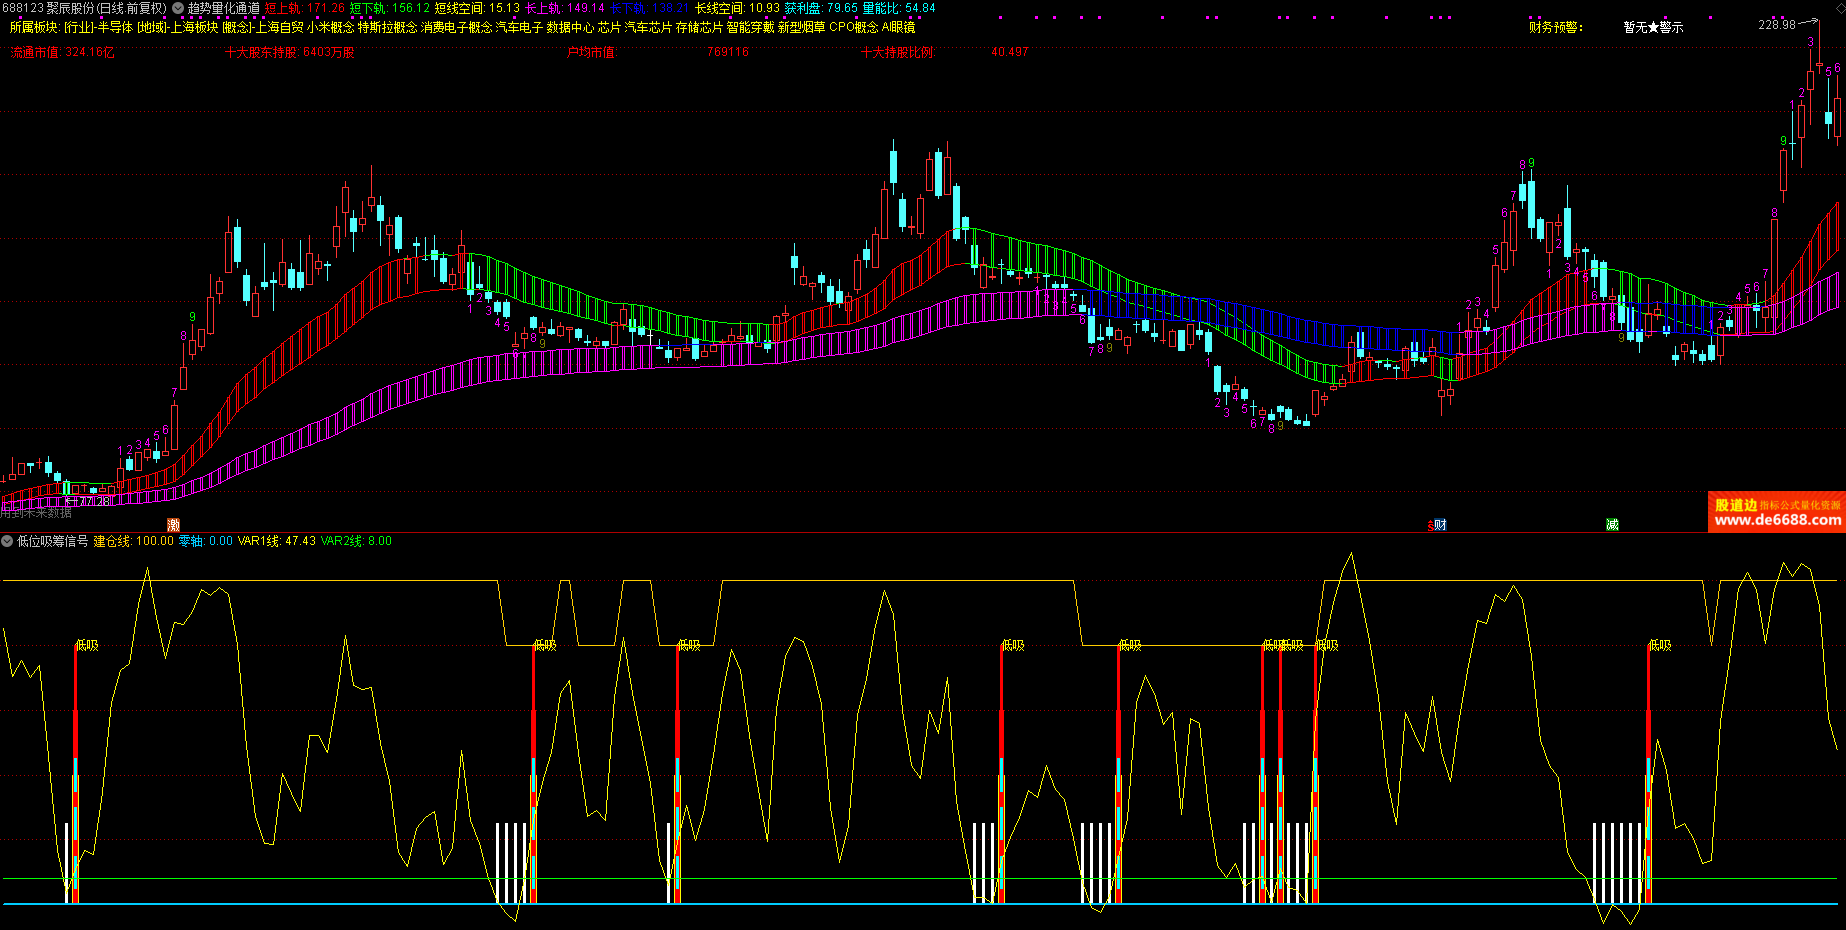Click the 存储芯片 concept tag
The width and height of the screenshot is (1846, 930).
click(x=699, y=27)
